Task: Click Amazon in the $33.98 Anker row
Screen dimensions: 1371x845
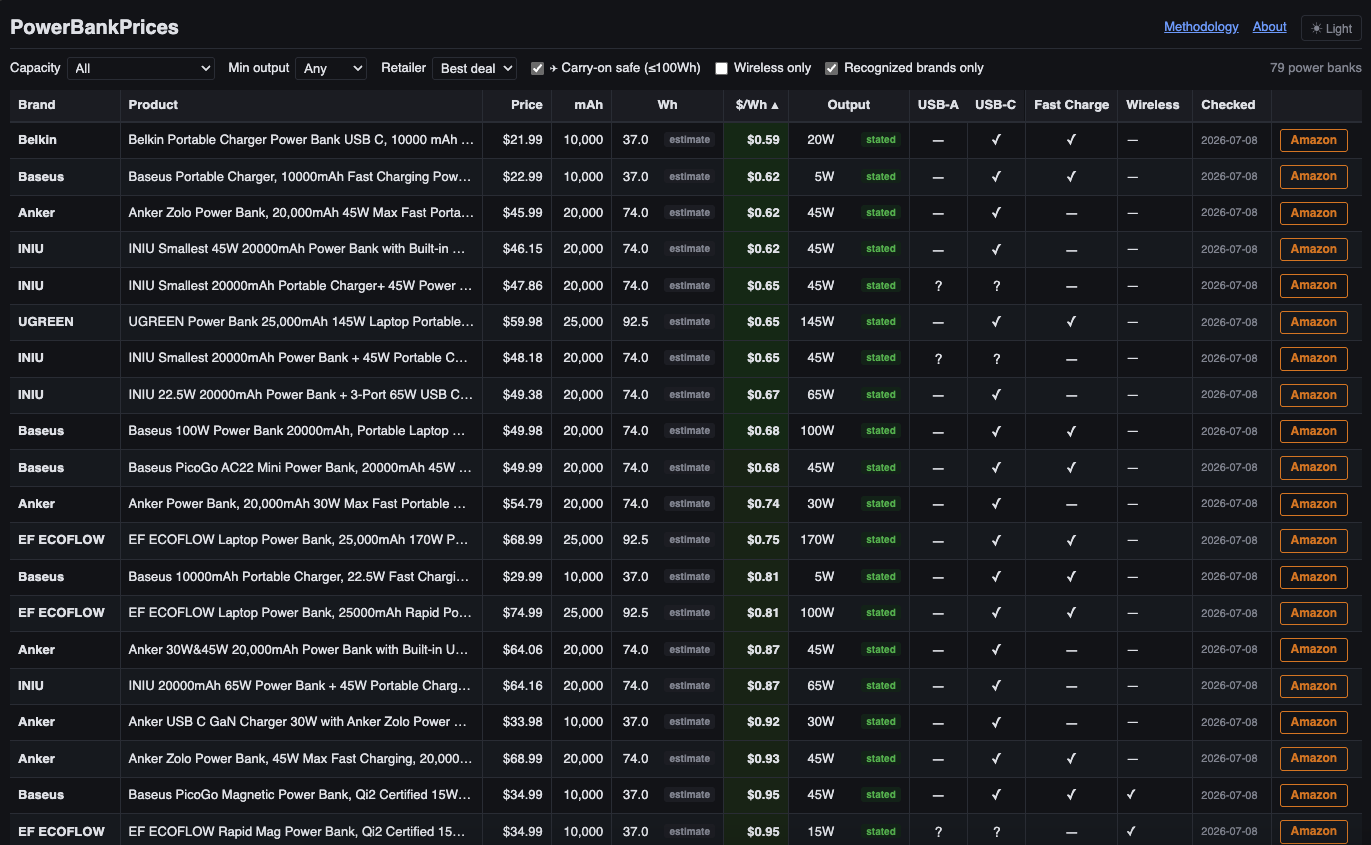Action: 1313,722
